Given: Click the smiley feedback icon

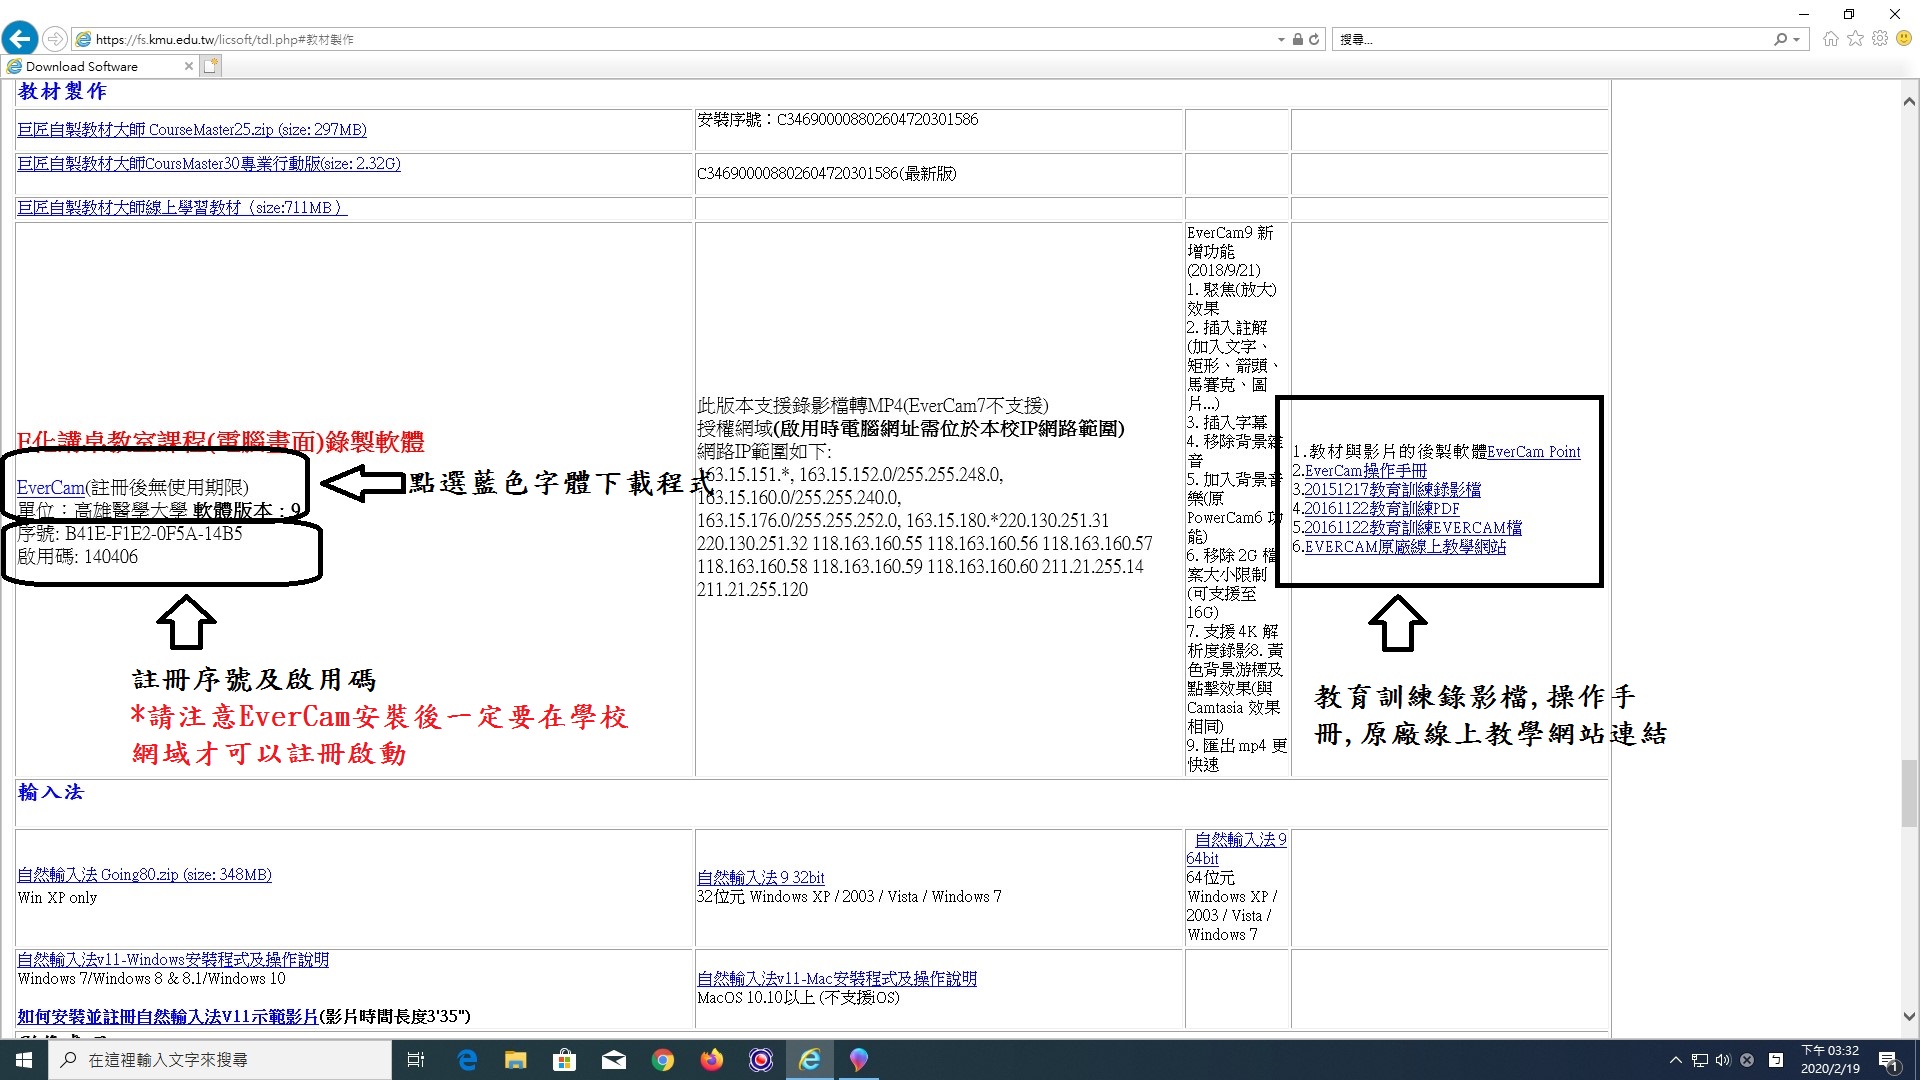Looking at the screenshot, I should coord(1904,39).
